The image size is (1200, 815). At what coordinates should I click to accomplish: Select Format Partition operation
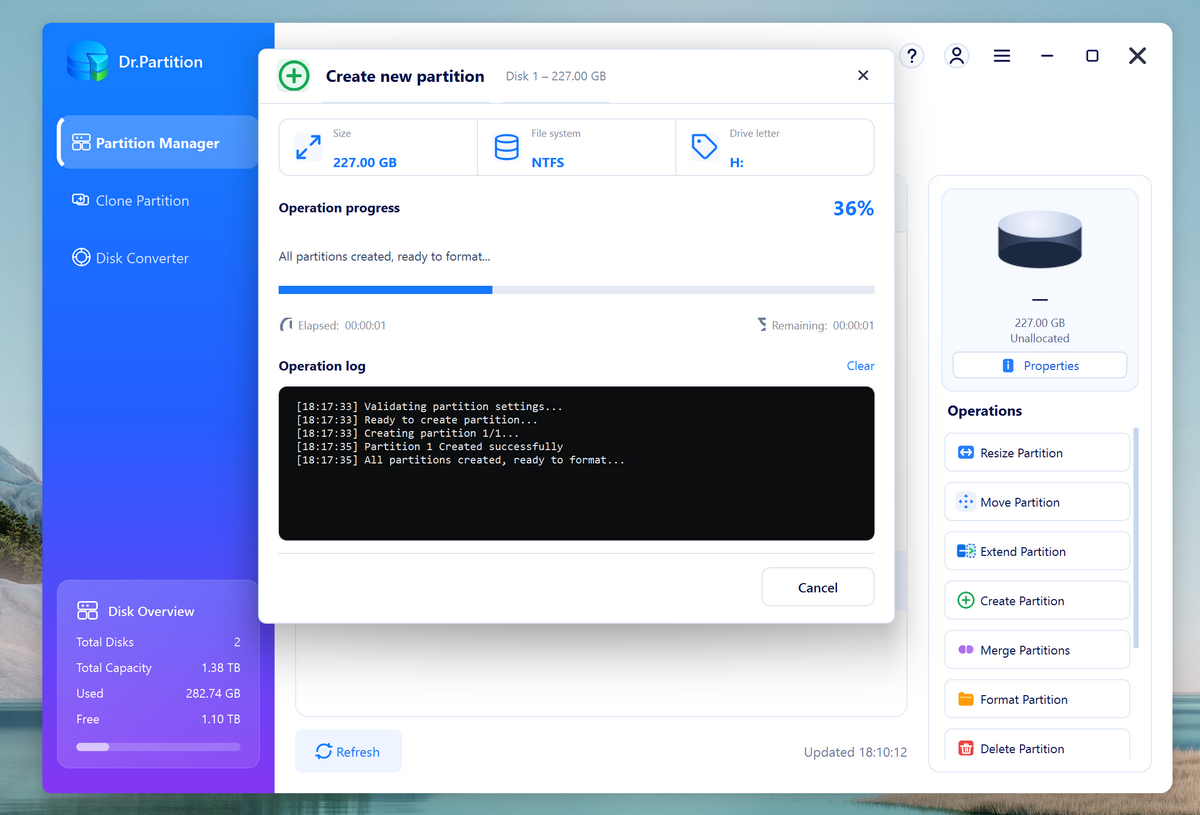(1037, 699)
